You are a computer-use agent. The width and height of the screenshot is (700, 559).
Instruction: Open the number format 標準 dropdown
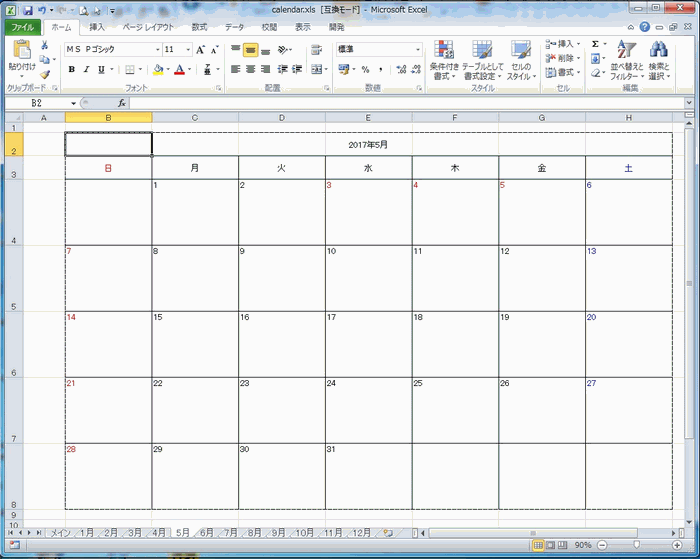pos(418,50)
